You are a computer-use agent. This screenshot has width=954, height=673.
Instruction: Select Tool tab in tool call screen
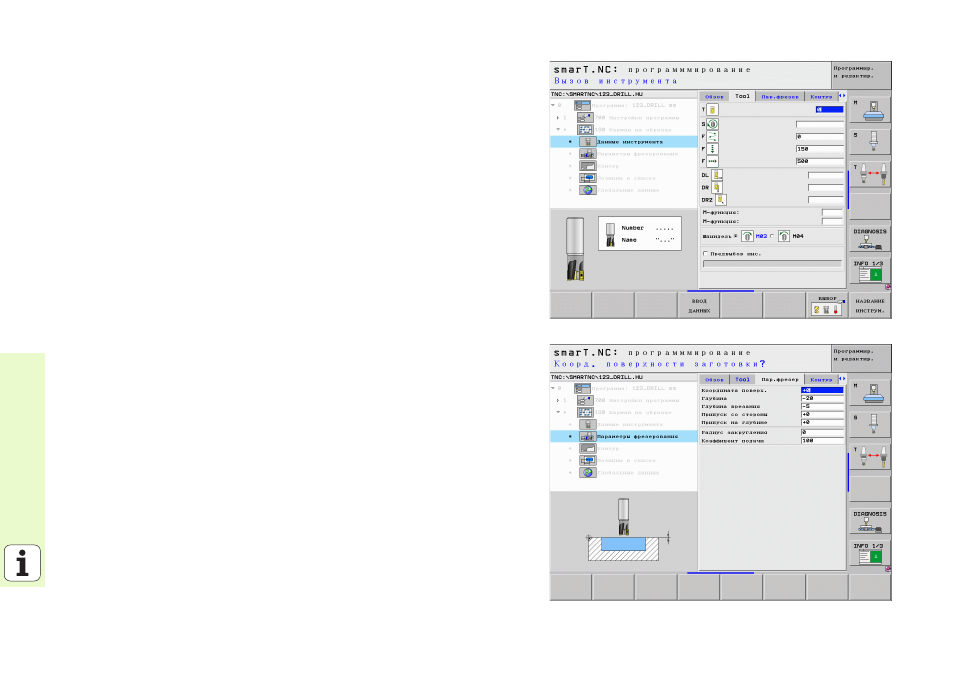(x=742, y=96)
